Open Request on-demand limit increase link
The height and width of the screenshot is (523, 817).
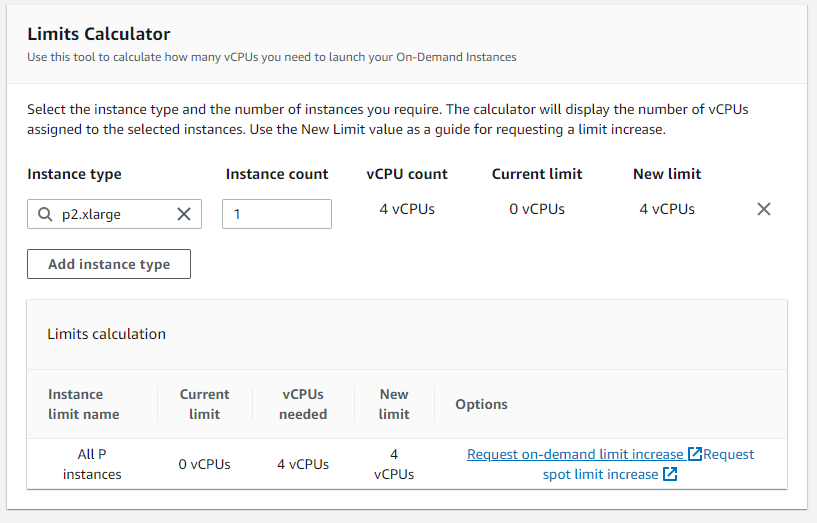[x=575, y=454]
